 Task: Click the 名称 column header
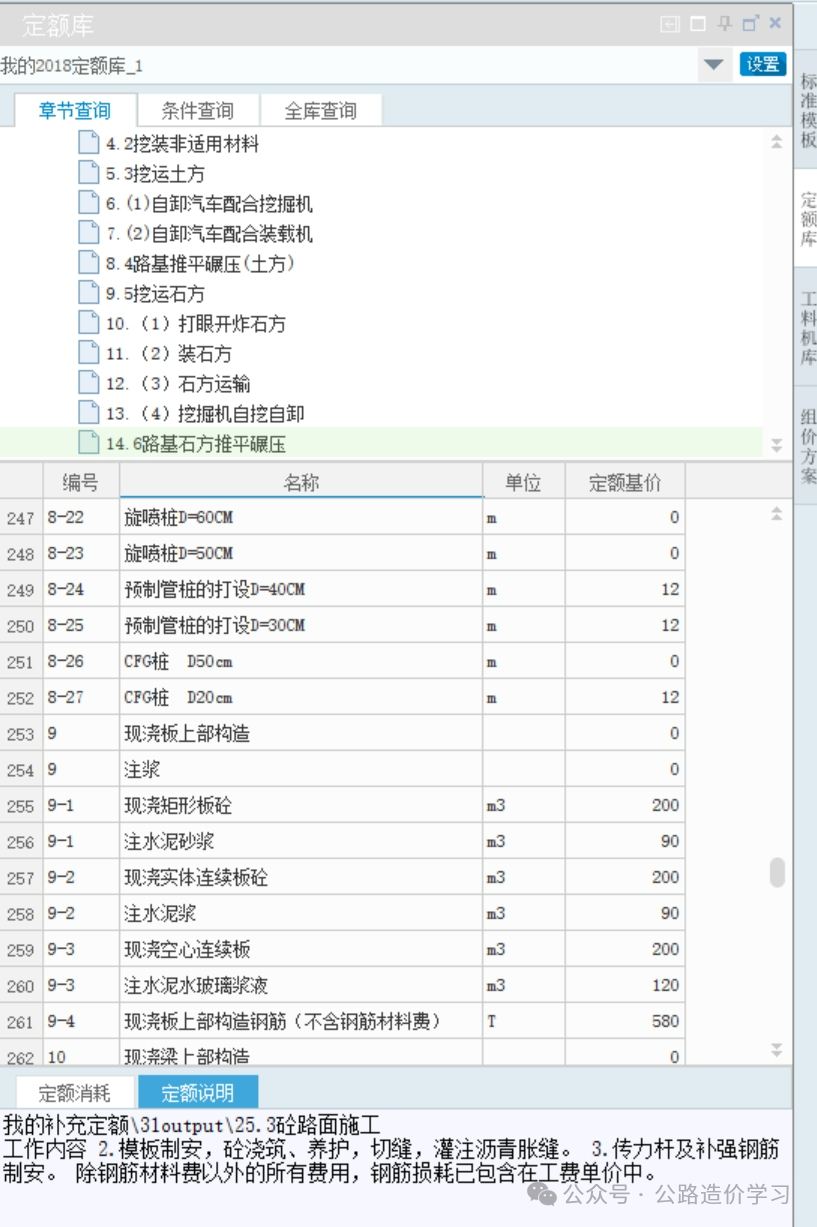[x=301, y=483]
